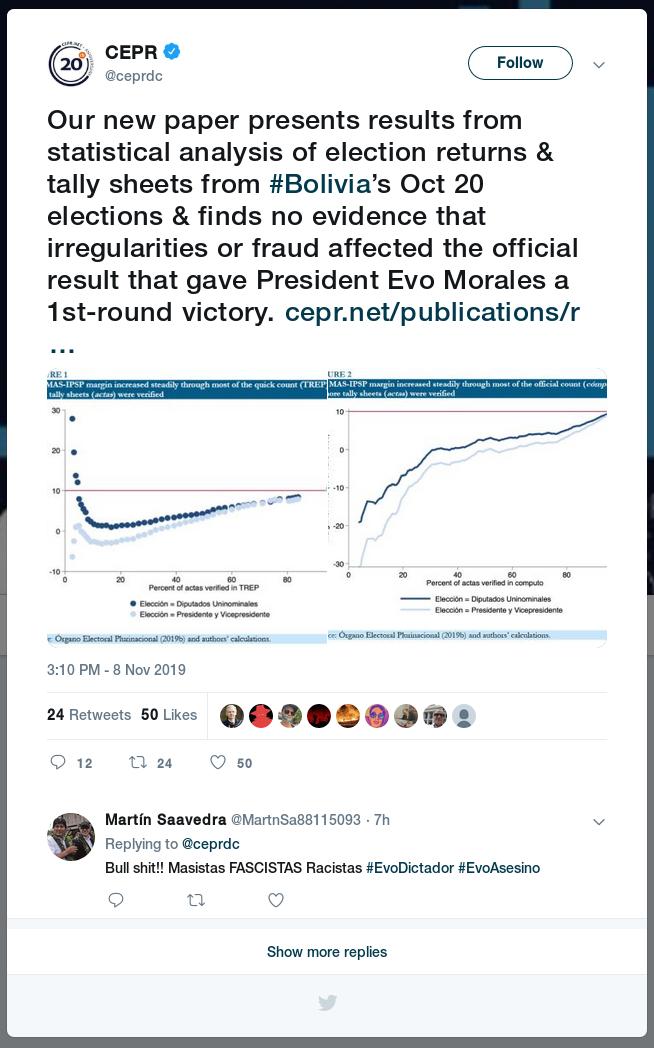
Task: Open Martín Saavedra's profile picture
Action: [71, 837]
